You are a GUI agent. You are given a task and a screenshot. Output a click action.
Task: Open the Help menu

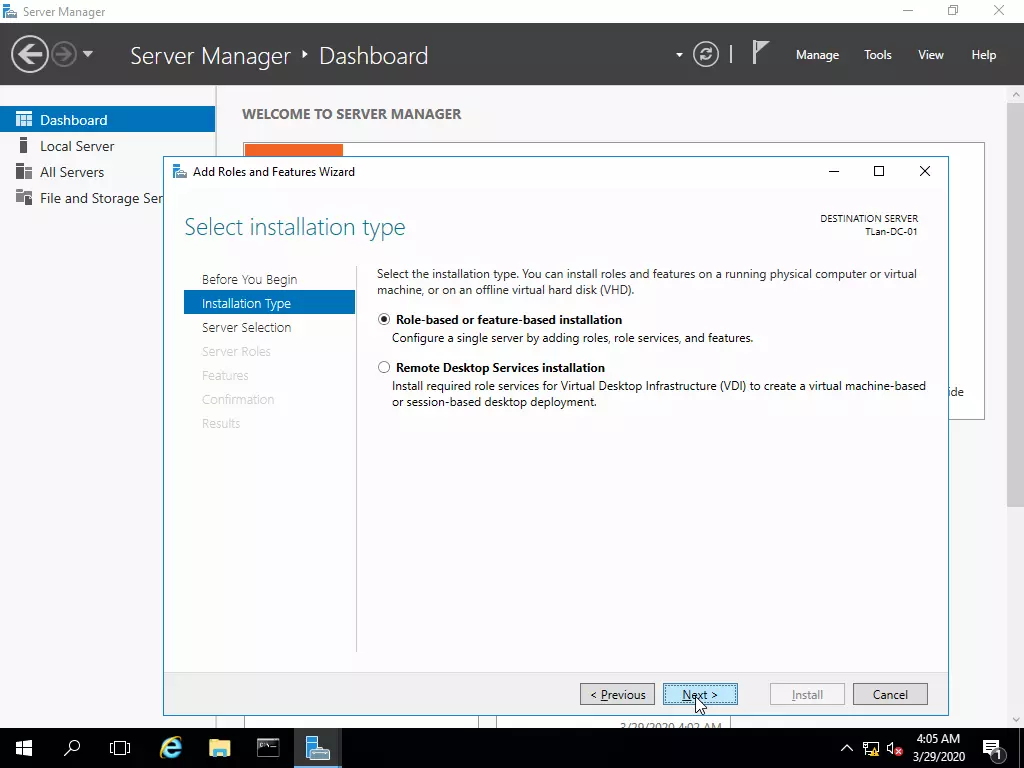pos(983,55)
